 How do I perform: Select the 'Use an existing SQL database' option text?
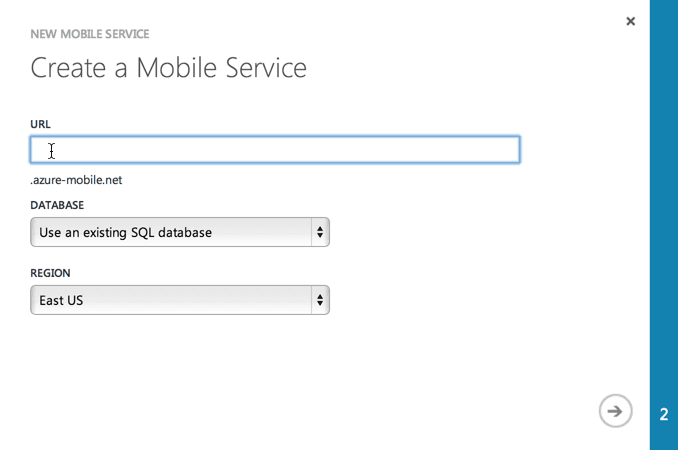[125, 232]
